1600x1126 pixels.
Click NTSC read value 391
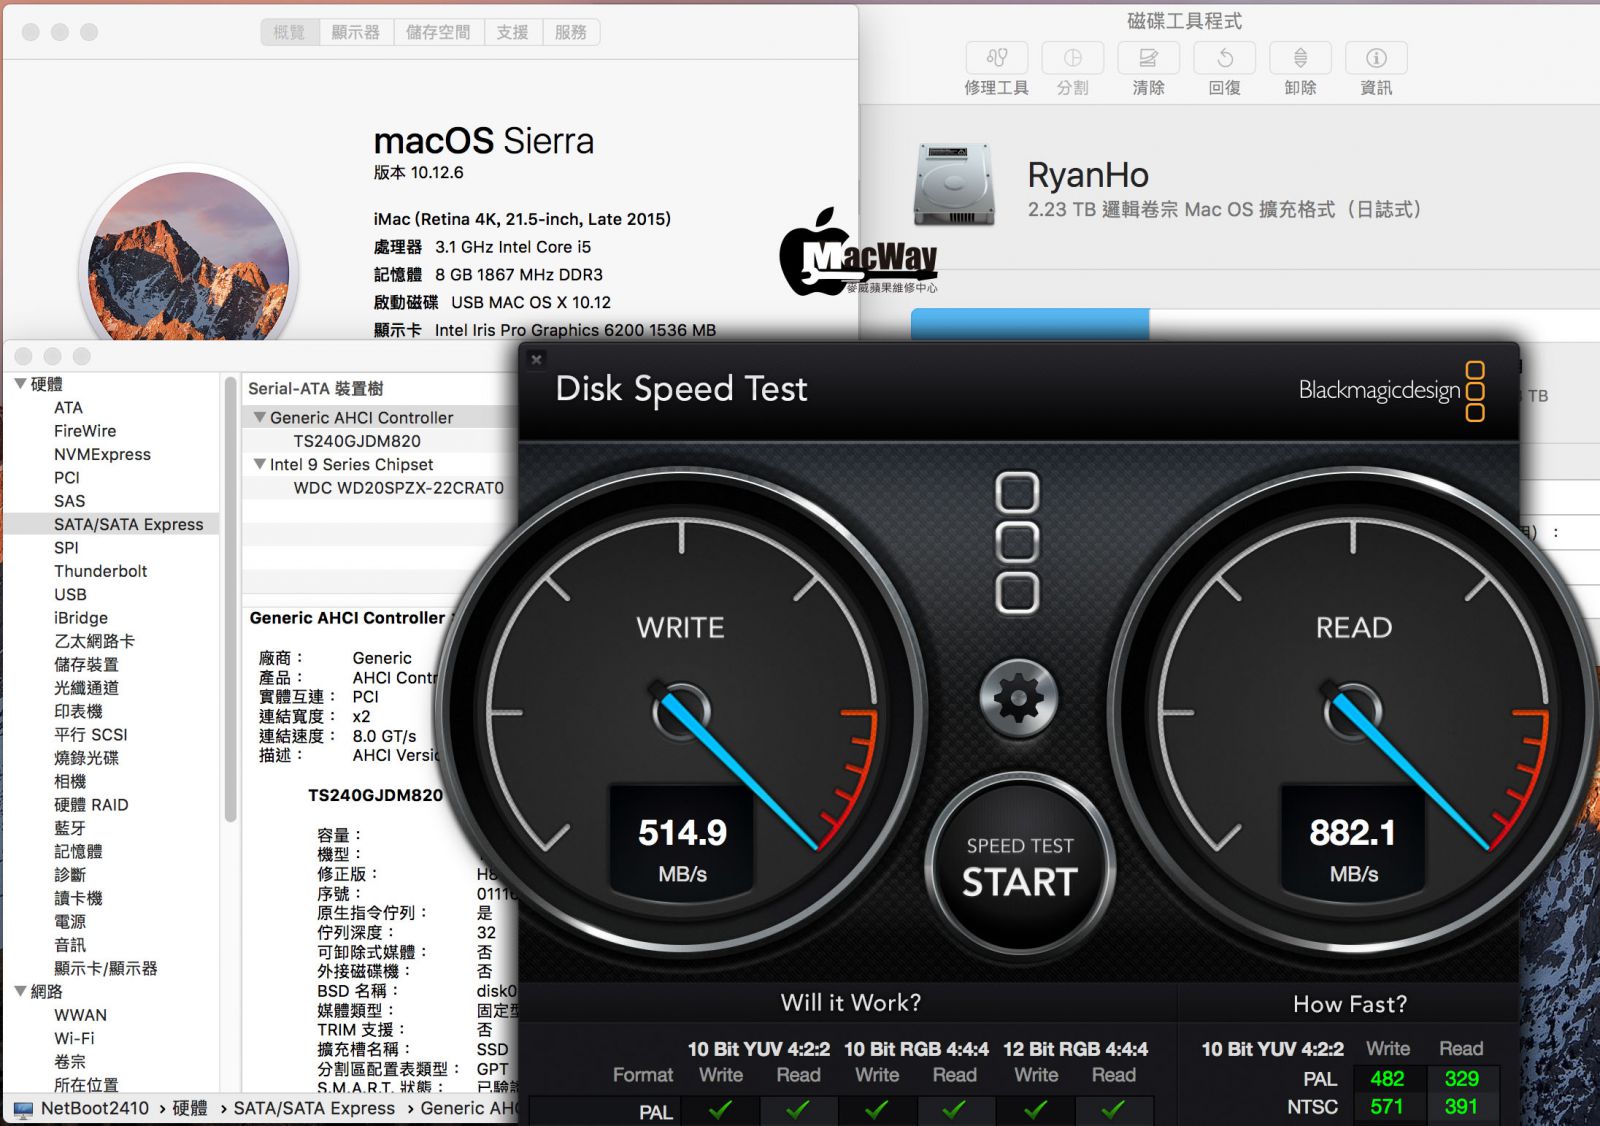1460,1107
